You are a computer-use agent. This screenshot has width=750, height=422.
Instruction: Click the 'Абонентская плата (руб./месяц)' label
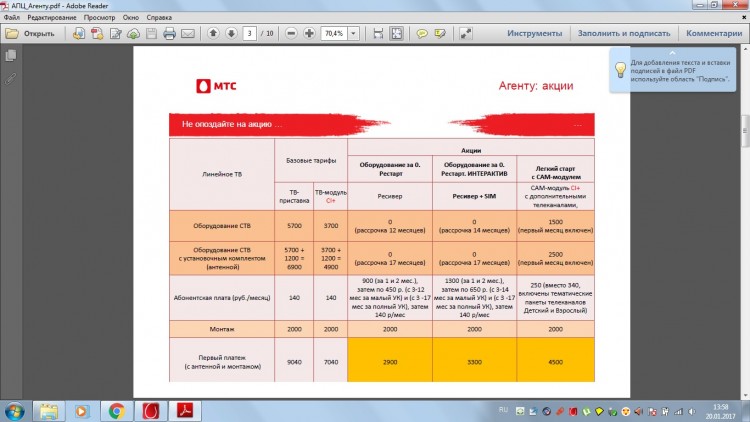(222, 298)
